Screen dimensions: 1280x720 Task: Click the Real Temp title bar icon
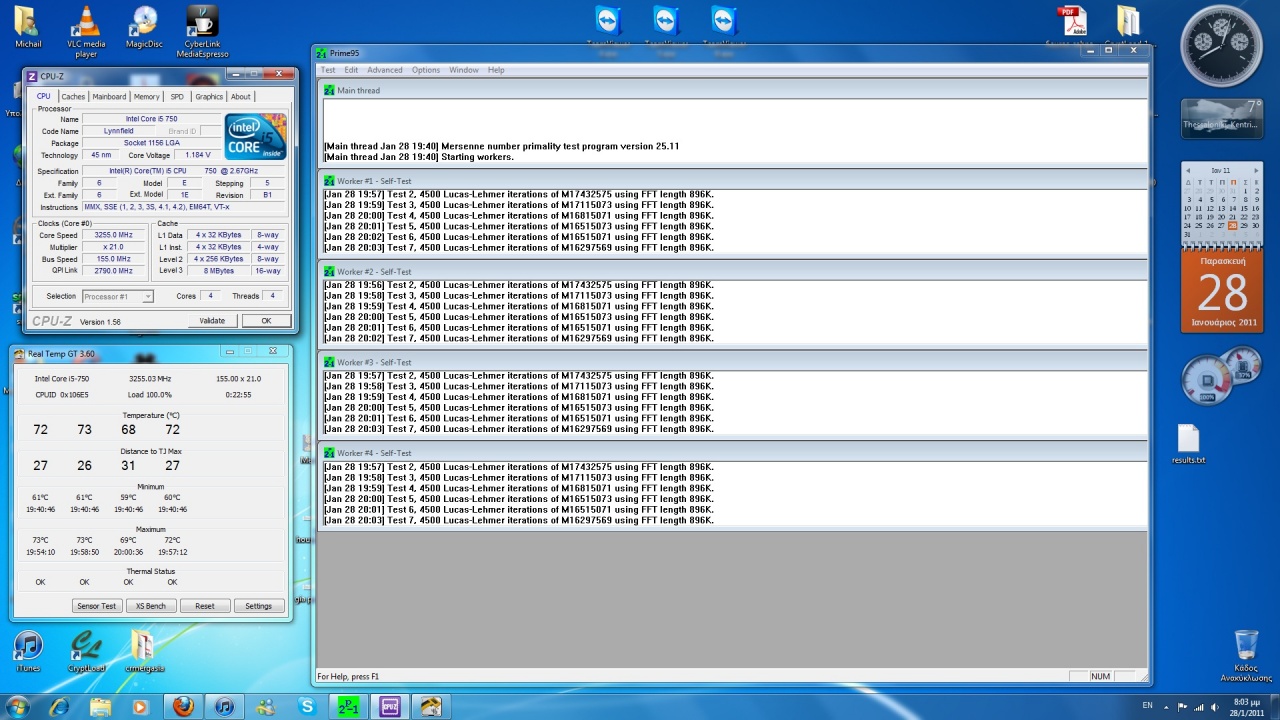tap(19, 354)
